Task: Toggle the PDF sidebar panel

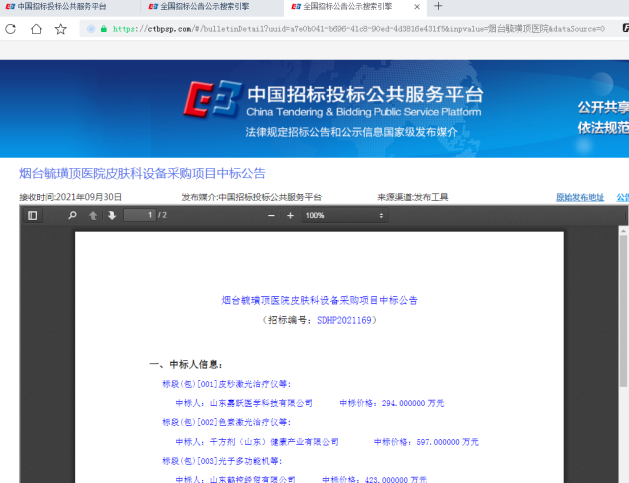Action: (33, 215)
